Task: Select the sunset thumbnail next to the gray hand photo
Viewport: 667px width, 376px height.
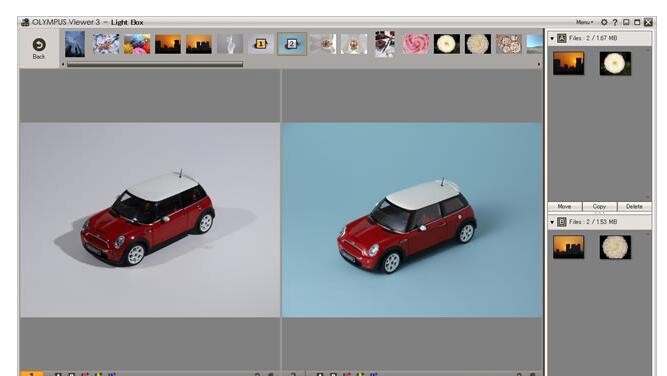Action: 199,44
